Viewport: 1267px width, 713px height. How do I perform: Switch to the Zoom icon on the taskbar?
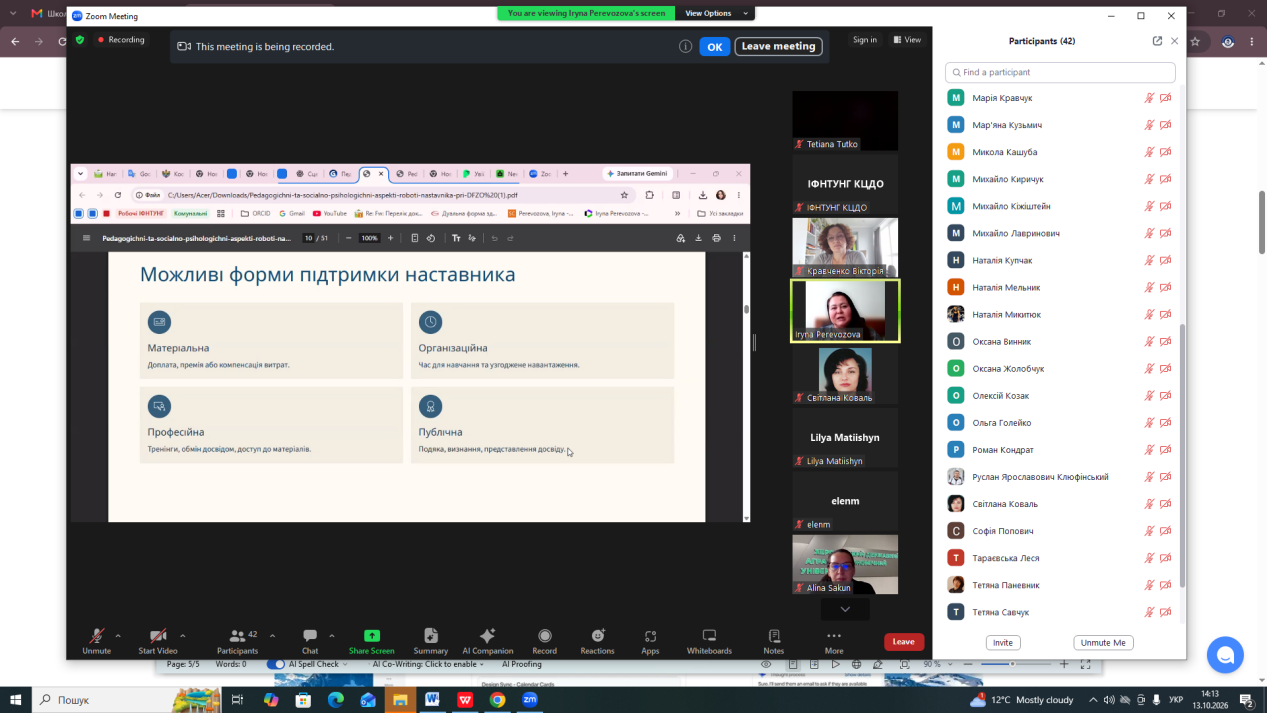pyautogui.click(x=530, y=700)
